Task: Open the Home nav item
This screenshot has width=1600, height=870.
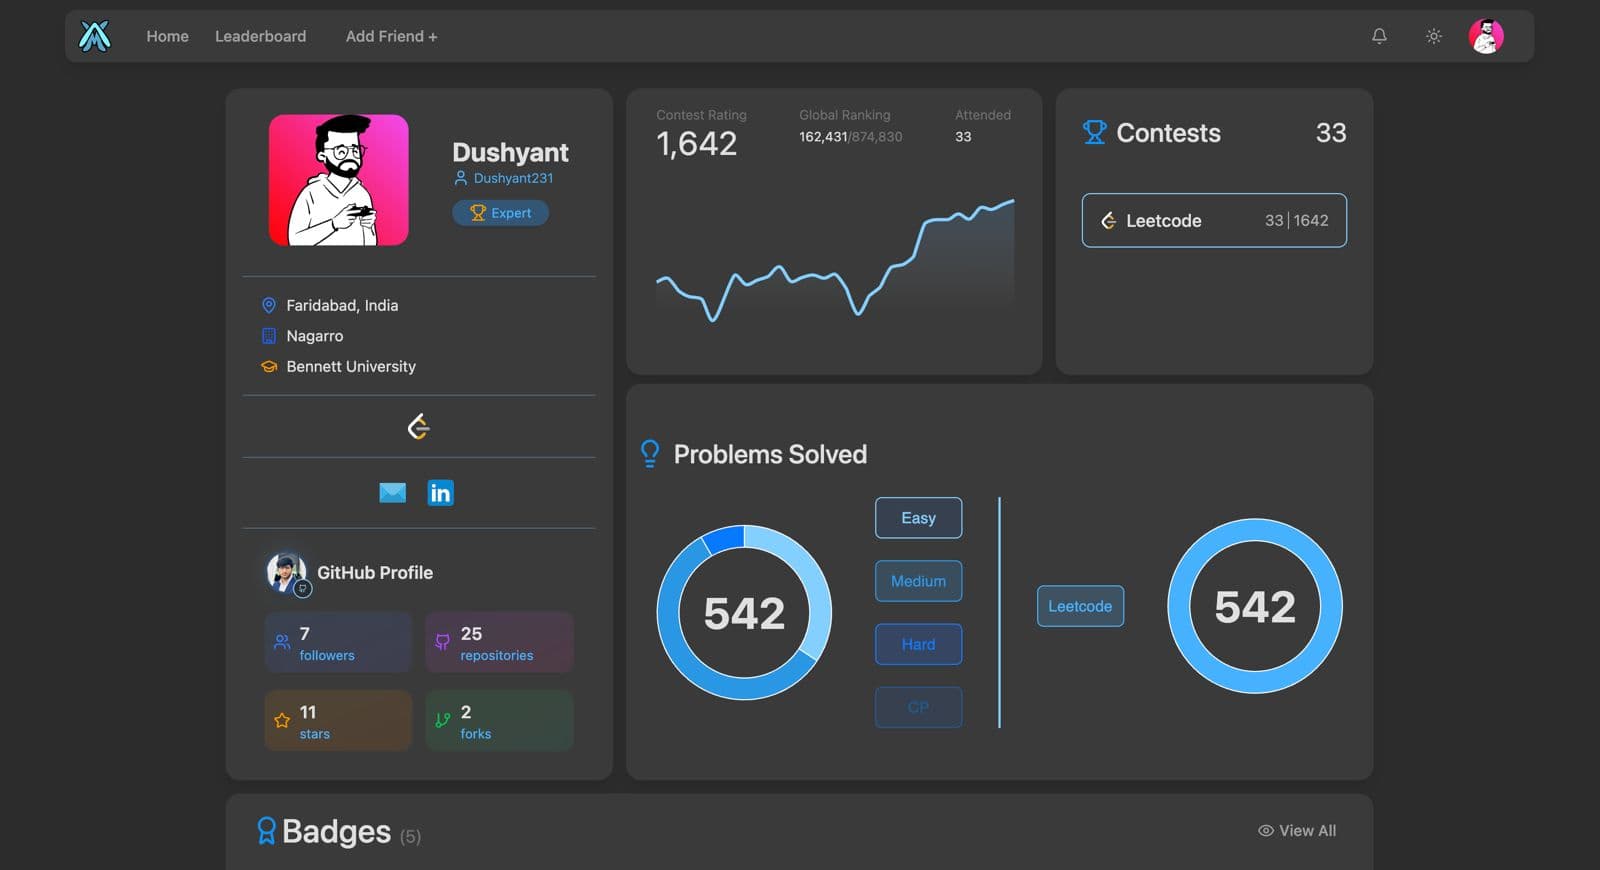Action: point(167,36)
